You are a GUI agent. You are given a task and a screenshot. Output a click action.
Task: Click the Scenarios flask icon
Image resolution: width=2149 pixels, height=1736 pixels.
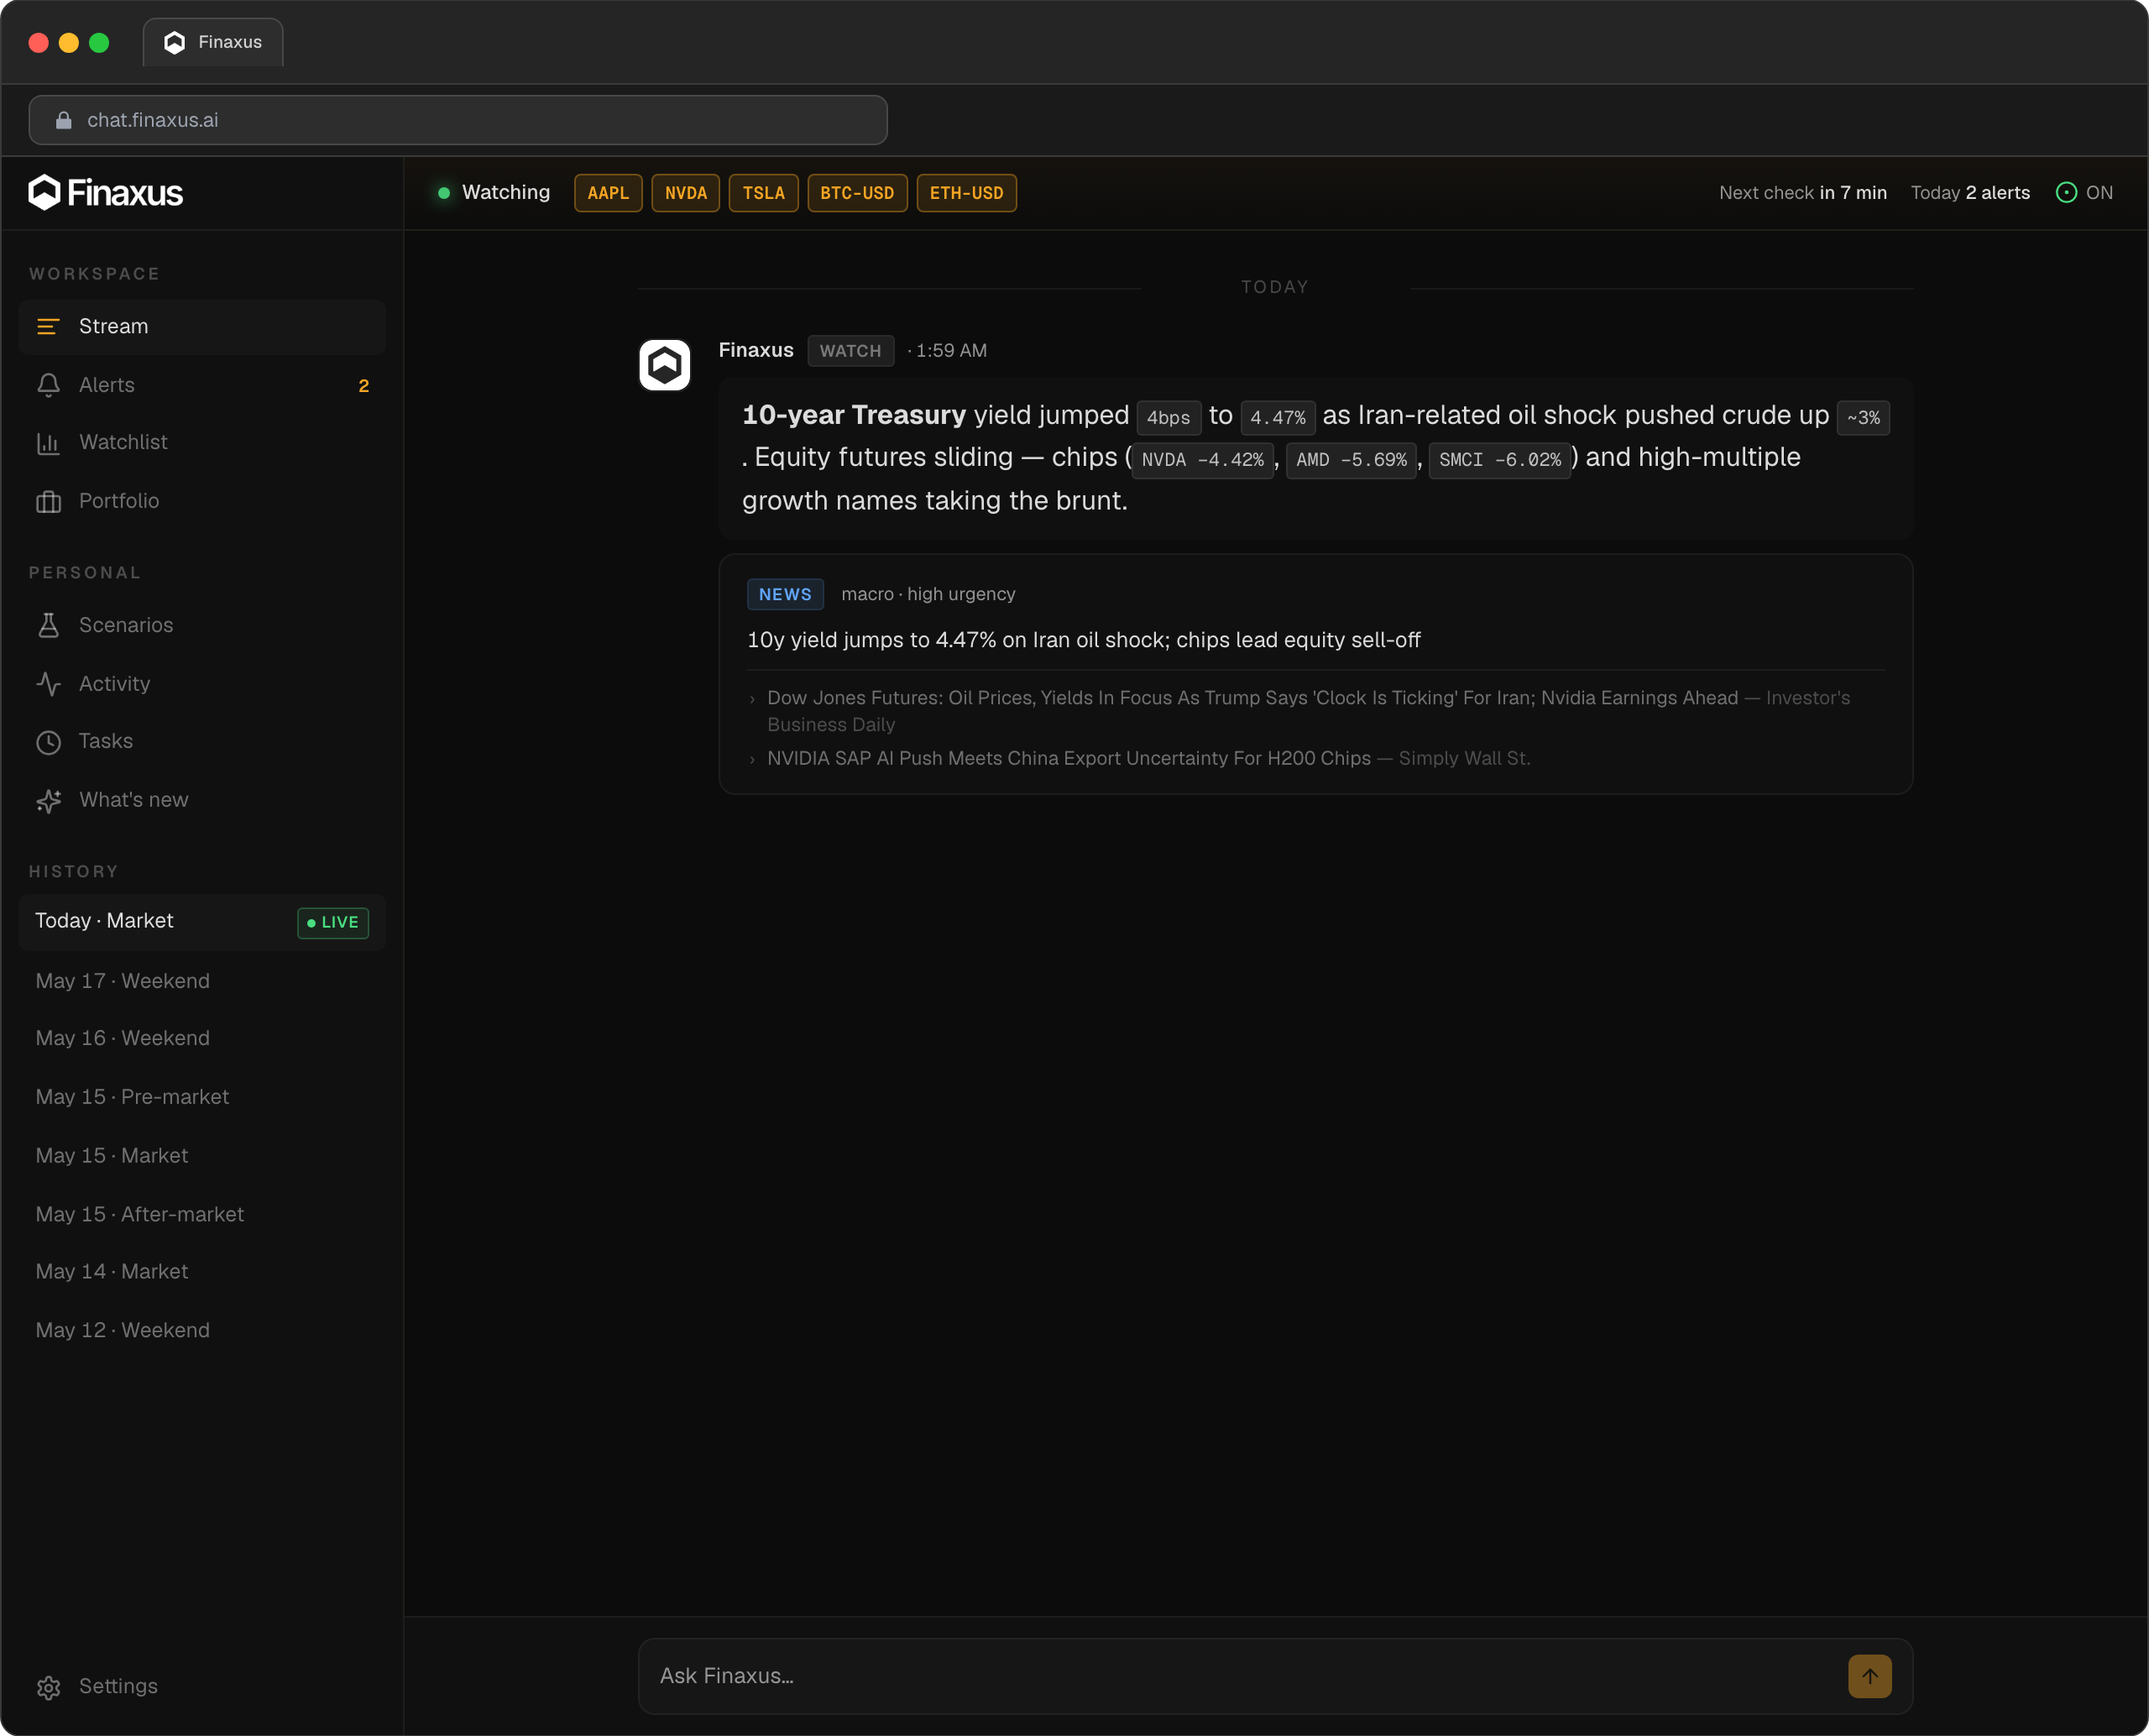click(48, 625)
